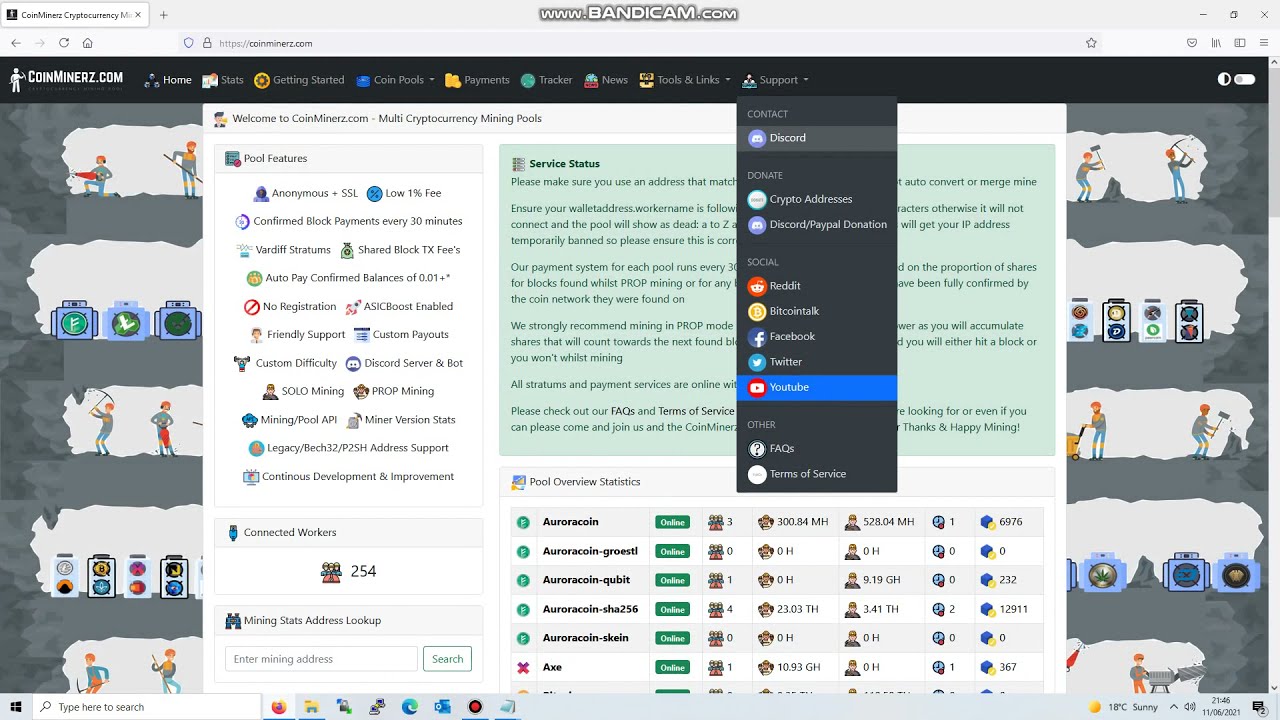Open the Auroracoin-qubit pool link

[586, 580]
